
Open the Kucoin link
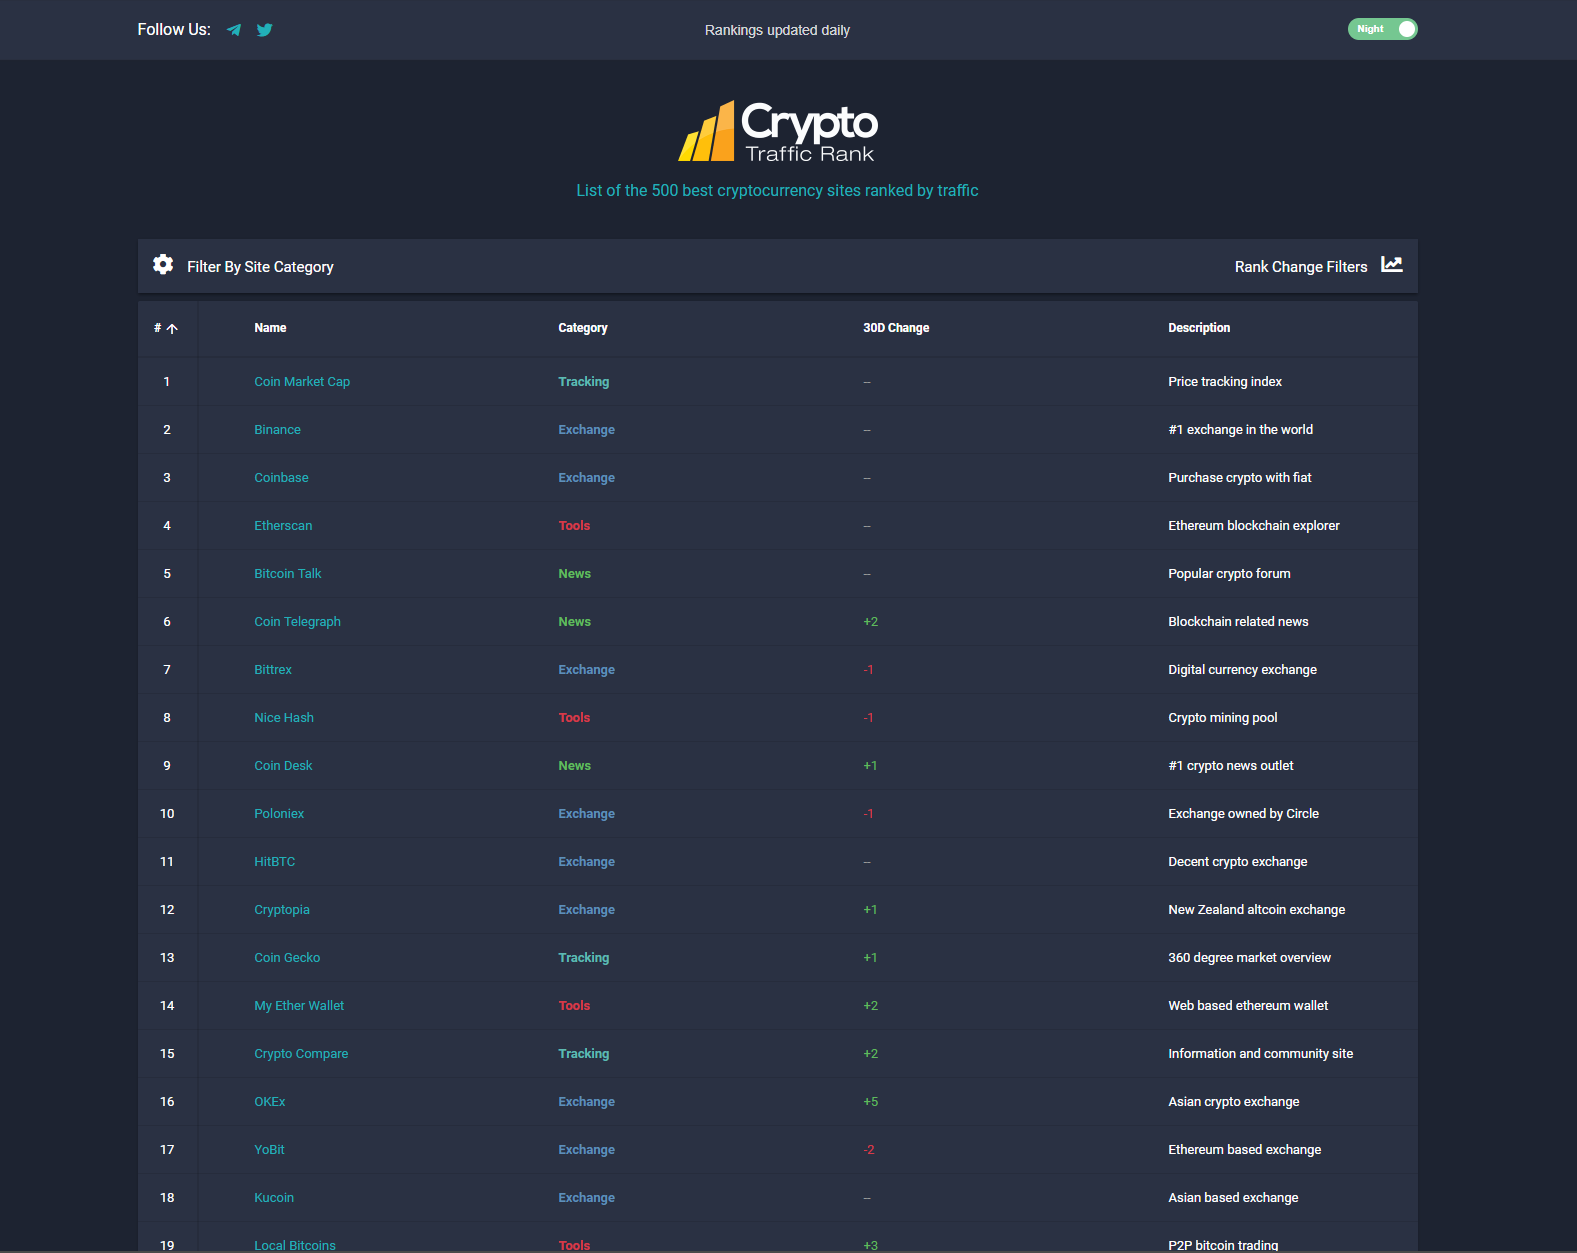[x=274, y=1198]
